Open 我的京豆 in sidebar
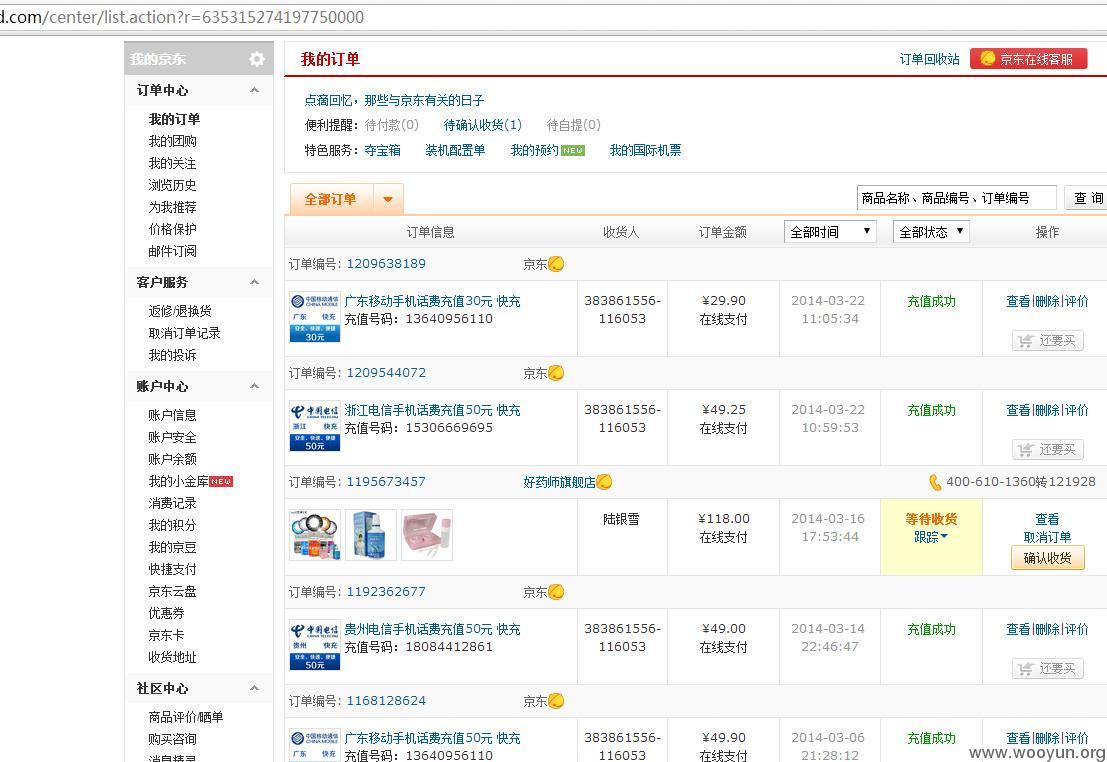Screen dimensions: 1107x762 [x=172, y=547]
